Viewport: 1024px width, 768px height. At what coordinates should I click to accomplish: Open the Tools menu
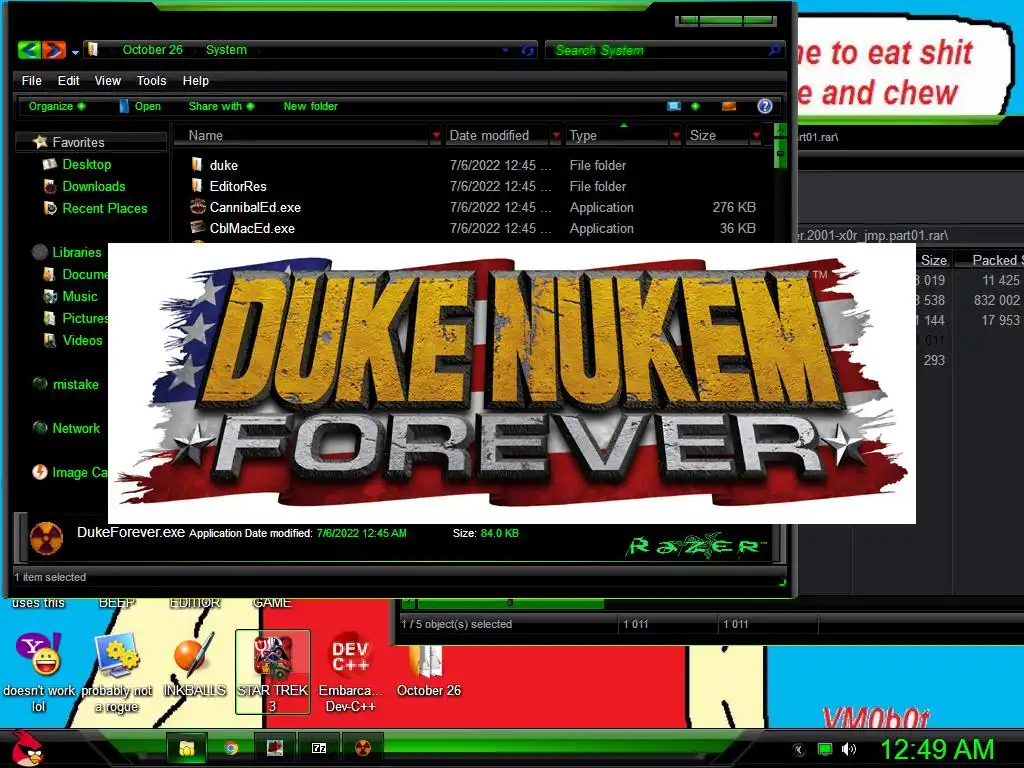tap(151, 80)
